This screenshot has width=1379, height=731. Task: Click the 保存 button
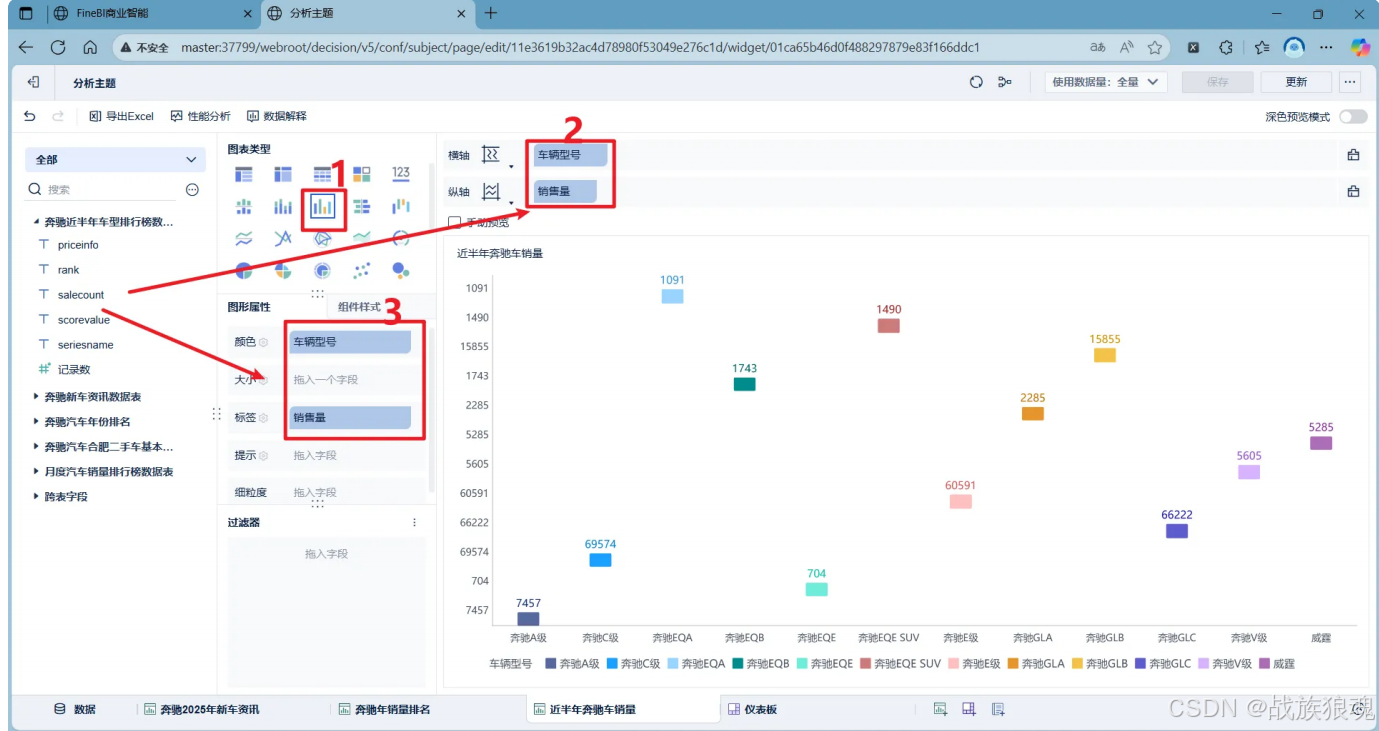[x=1217, y=82]
